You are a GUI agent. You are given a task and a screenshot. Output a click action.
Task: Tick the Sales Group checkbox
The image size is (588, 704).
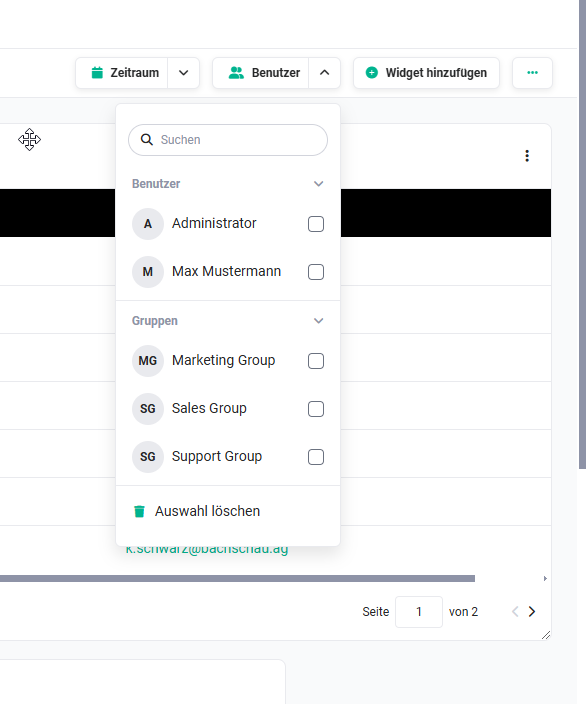316,409
